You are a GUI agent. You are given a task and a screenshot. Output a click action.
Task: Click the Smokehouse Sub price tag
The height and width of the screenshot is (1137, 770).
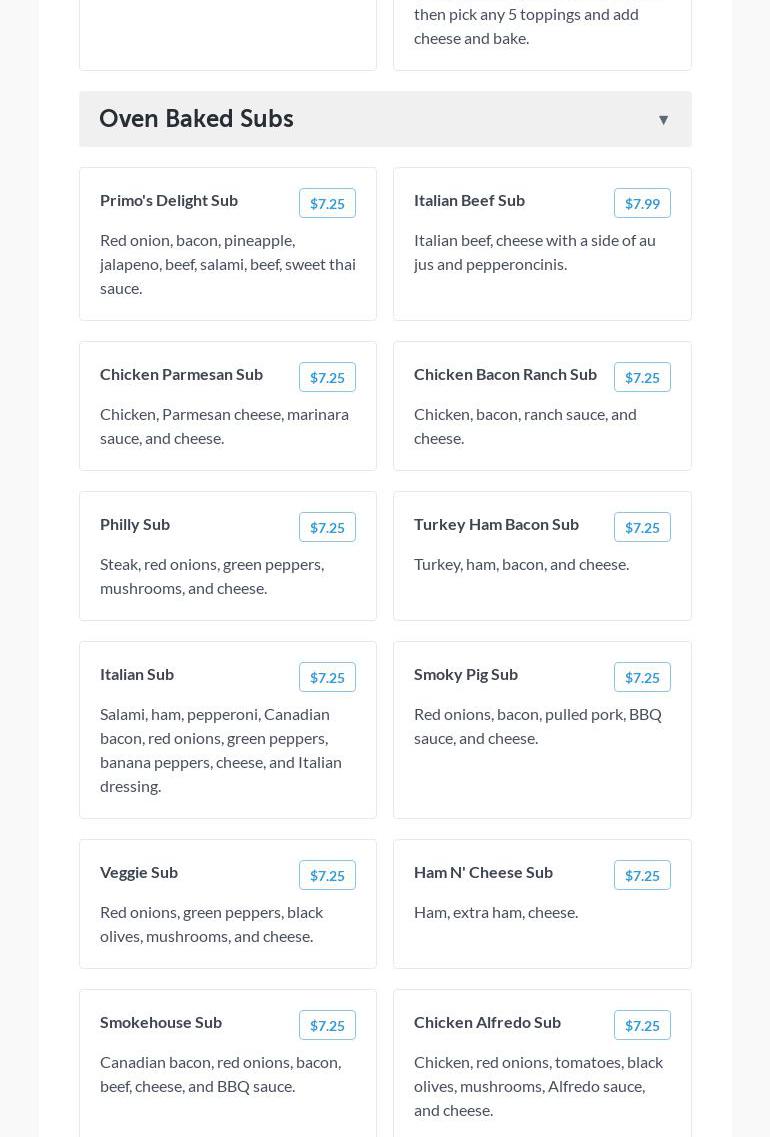[x=327, y=1025]
